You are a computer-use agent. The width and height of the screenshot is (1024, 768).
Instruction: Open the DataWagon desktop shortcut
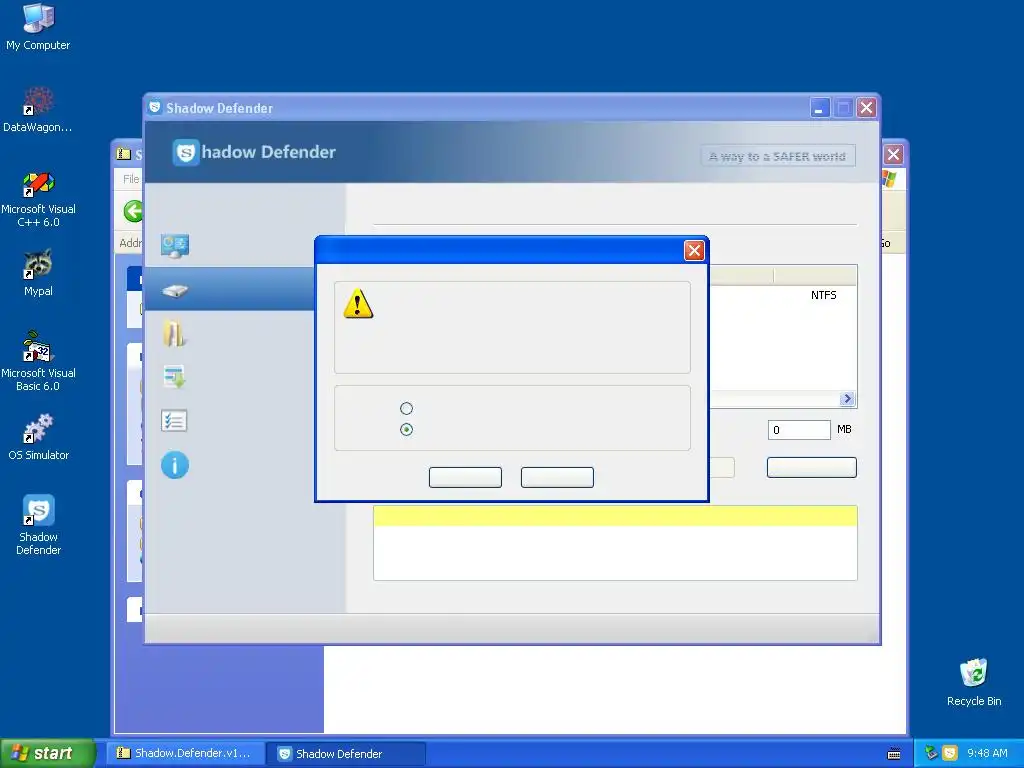point(38,110)
